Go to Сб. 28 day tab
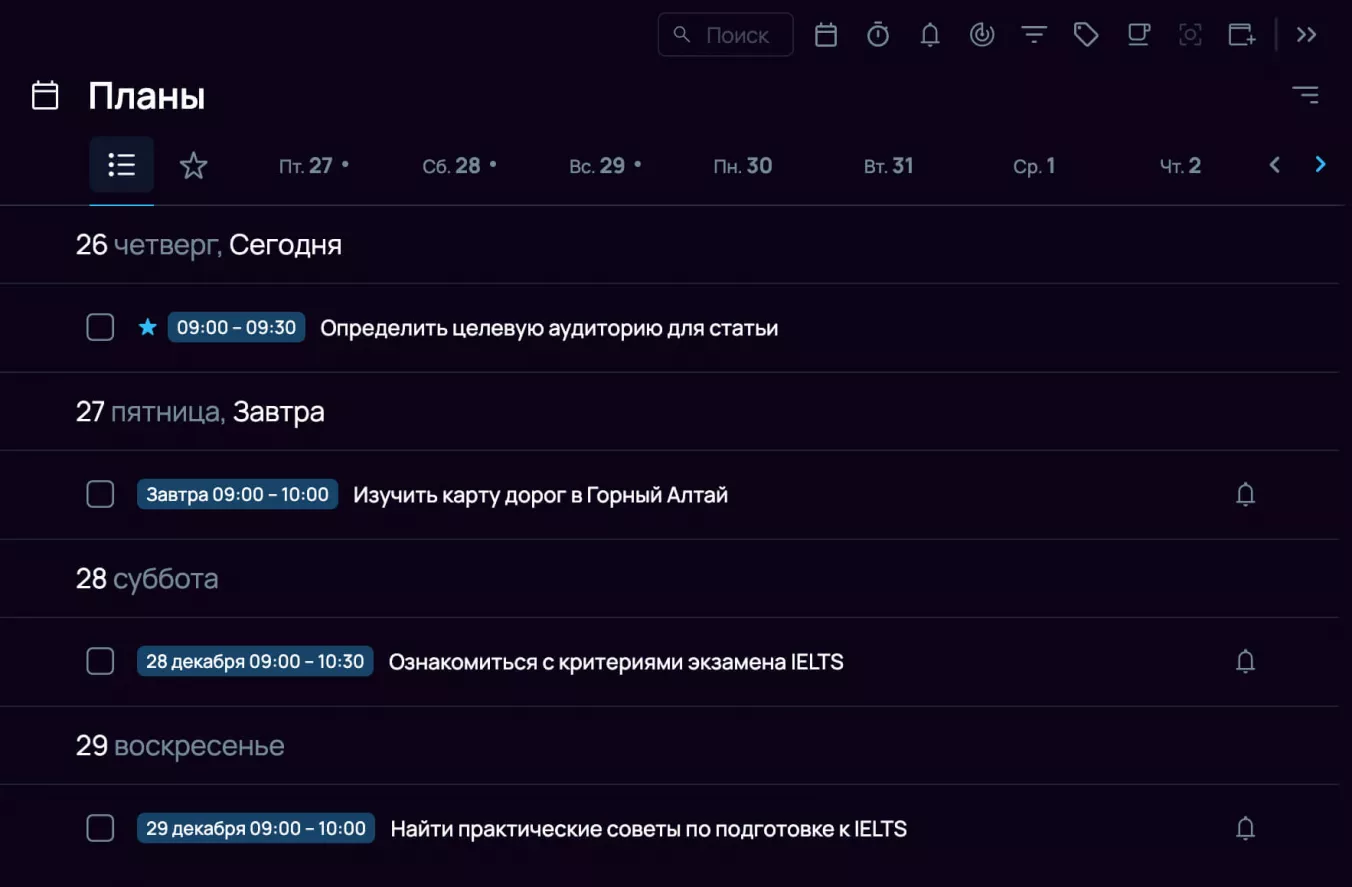 click(x=460, y=166)
